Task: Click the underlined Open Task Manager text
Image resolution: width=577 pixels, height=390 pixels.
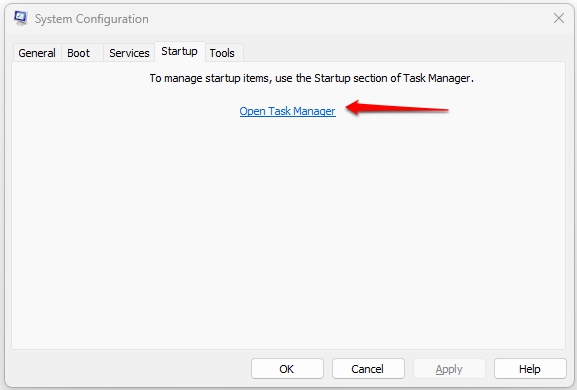Action: [x=287, y=111]
